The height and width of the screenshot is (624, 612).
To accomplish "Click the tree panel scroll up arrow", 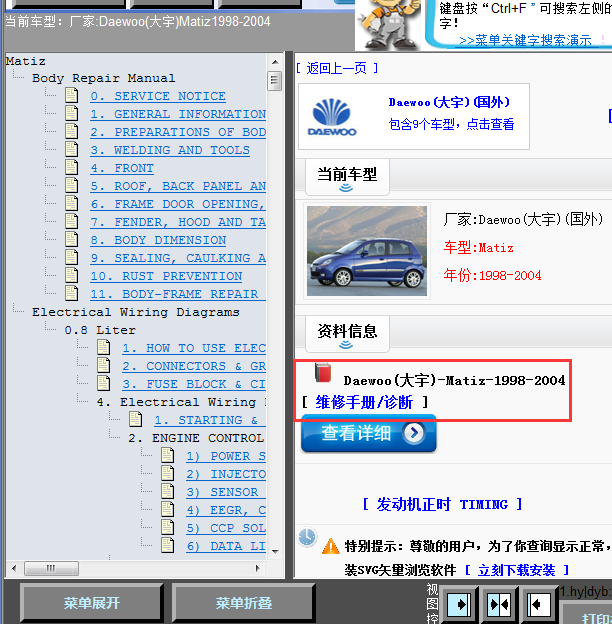I will pyautogui.click(x=275, y=62).
